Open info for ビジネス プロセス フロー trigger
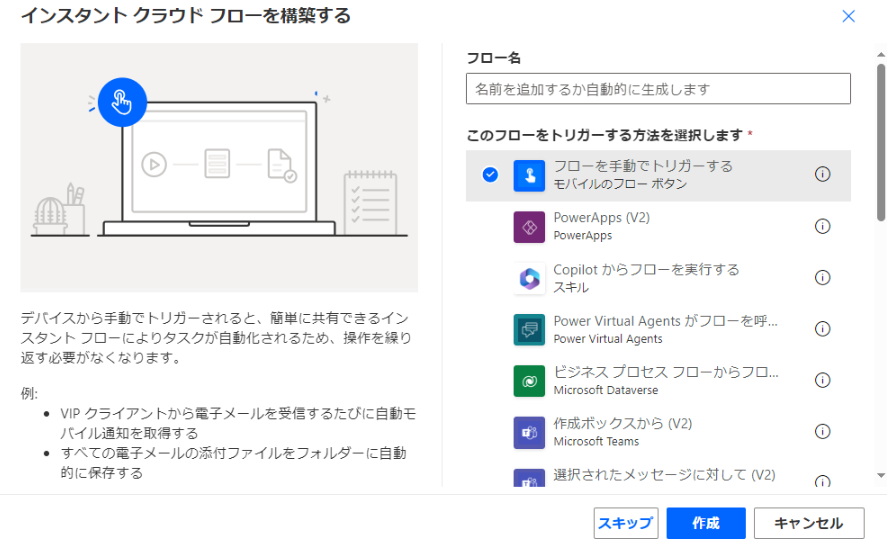The width and height of the screenshot is (887, 556). pos(822,380)
